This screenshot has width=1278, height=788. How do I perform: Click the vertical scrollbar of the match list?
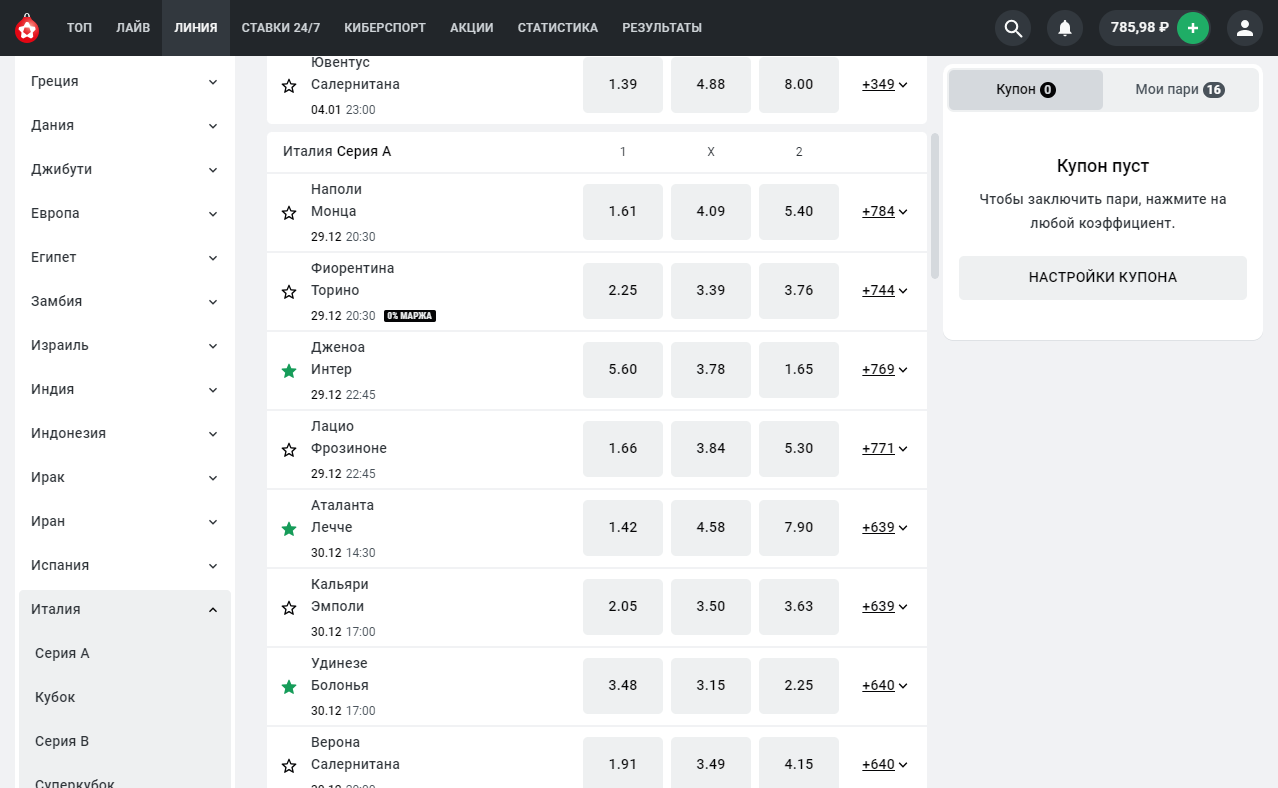pyautogui.click(x=935, y=205)
